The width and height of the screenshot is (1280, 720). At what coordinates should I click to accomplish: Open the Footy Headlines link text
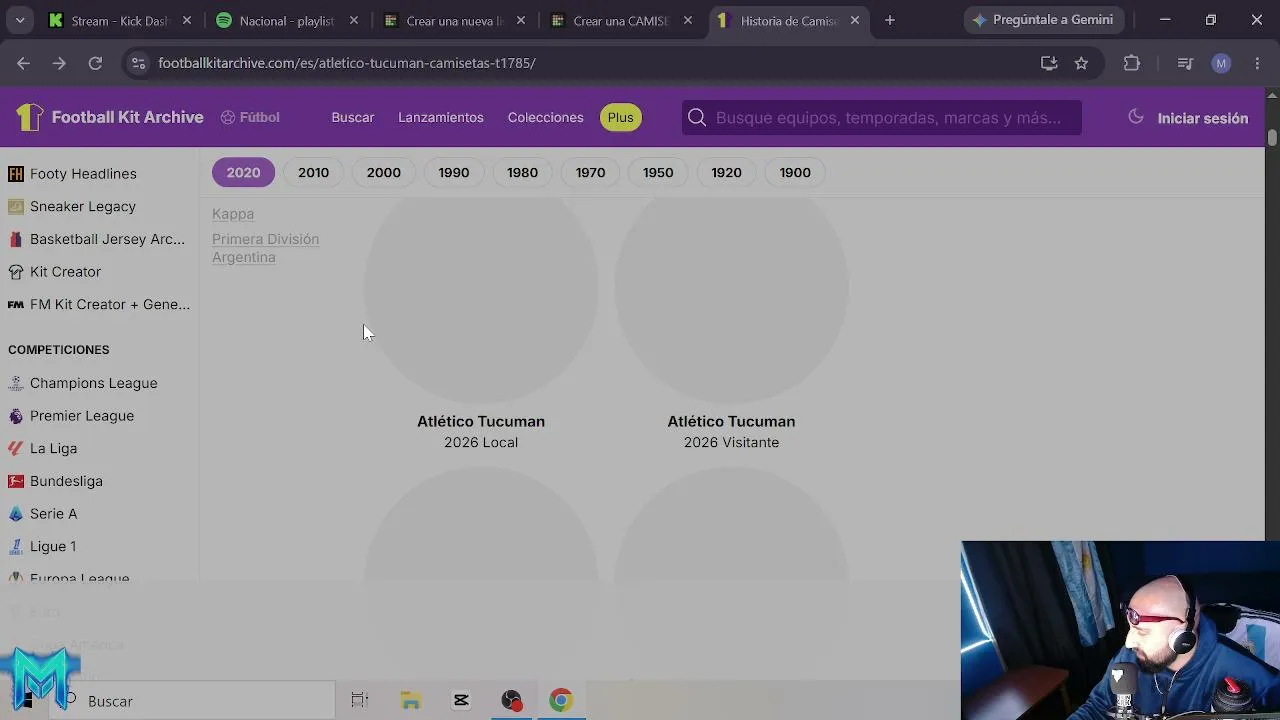83,174
